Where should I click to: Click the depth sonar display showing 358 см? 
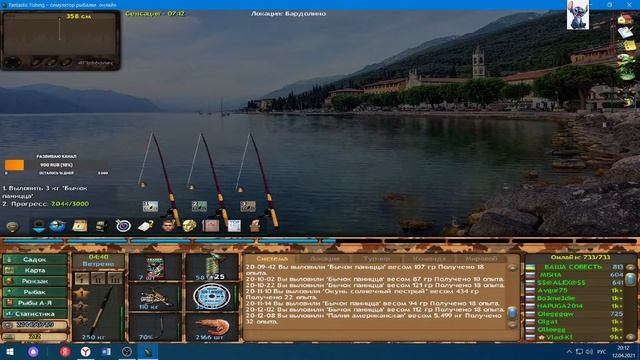[60, 40]
